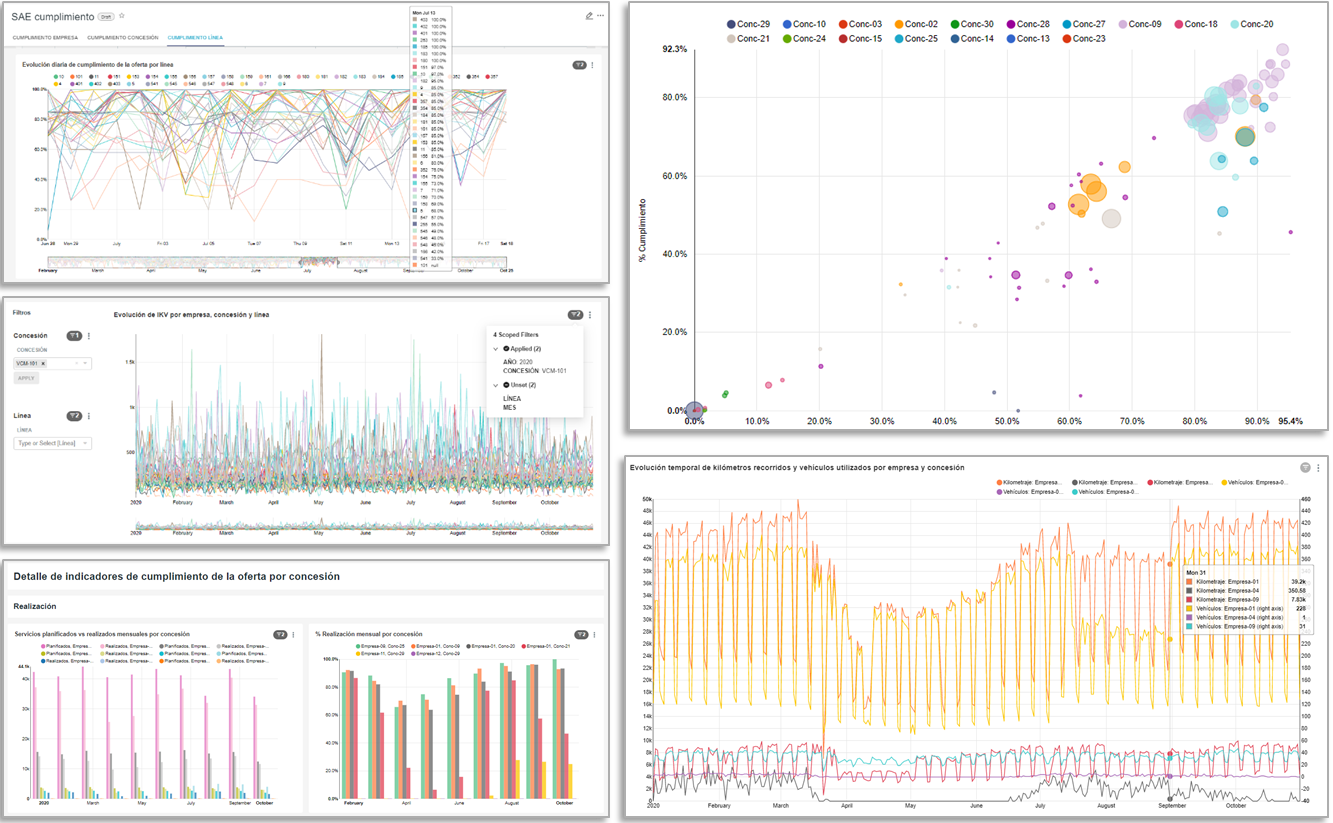This screenshot has height=823, width=1333.
Task: Remove the VCM-101 chip with its x
Action: pyautogui.click(x=43, y=363)
